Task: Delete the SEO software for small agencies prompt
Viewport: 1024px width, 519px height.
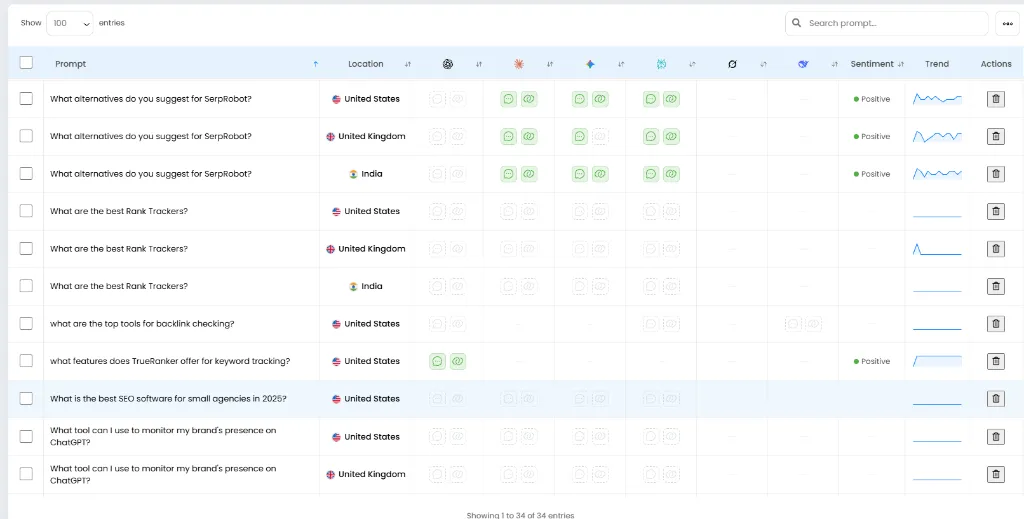Action: 995,399
